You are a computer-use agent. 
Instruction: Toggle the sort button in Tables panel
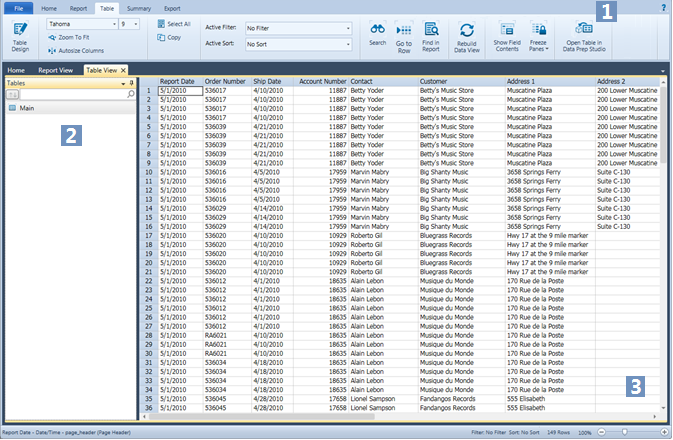pos(13,94)
